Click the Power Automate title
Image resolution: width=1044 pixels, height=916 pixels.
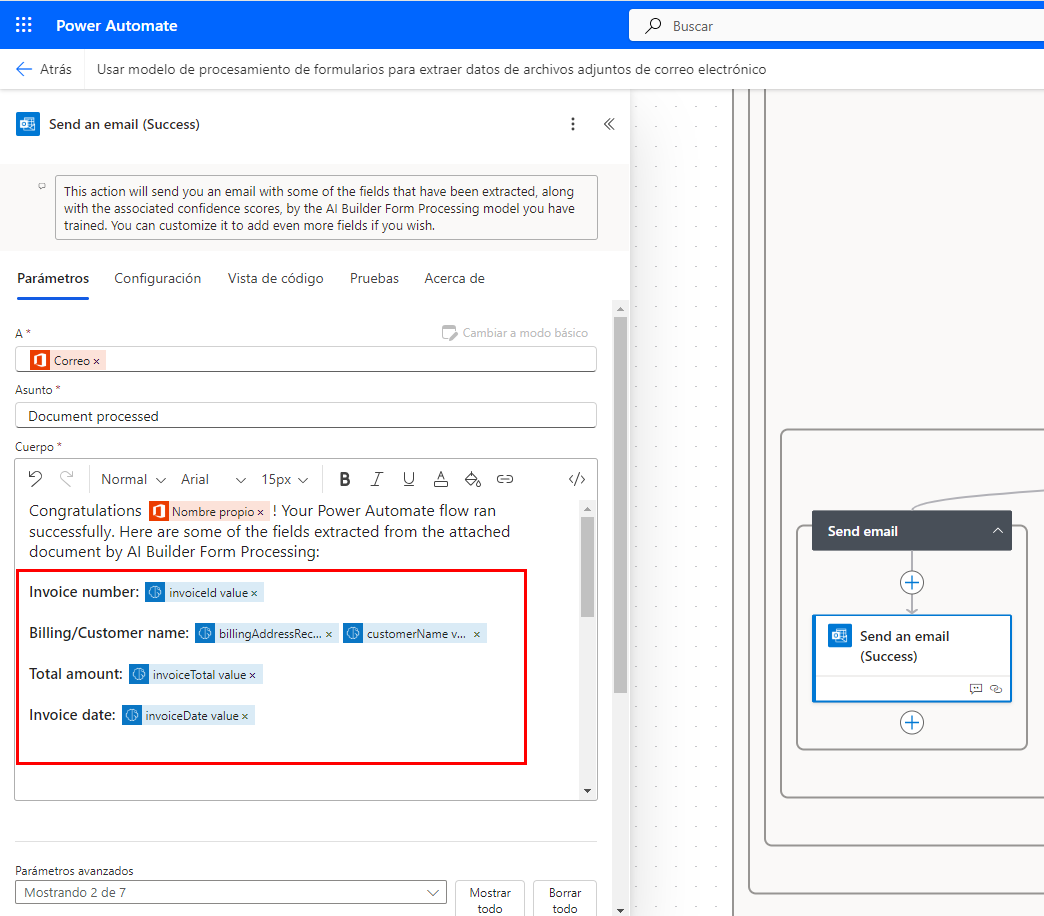(x=117, y=26)
